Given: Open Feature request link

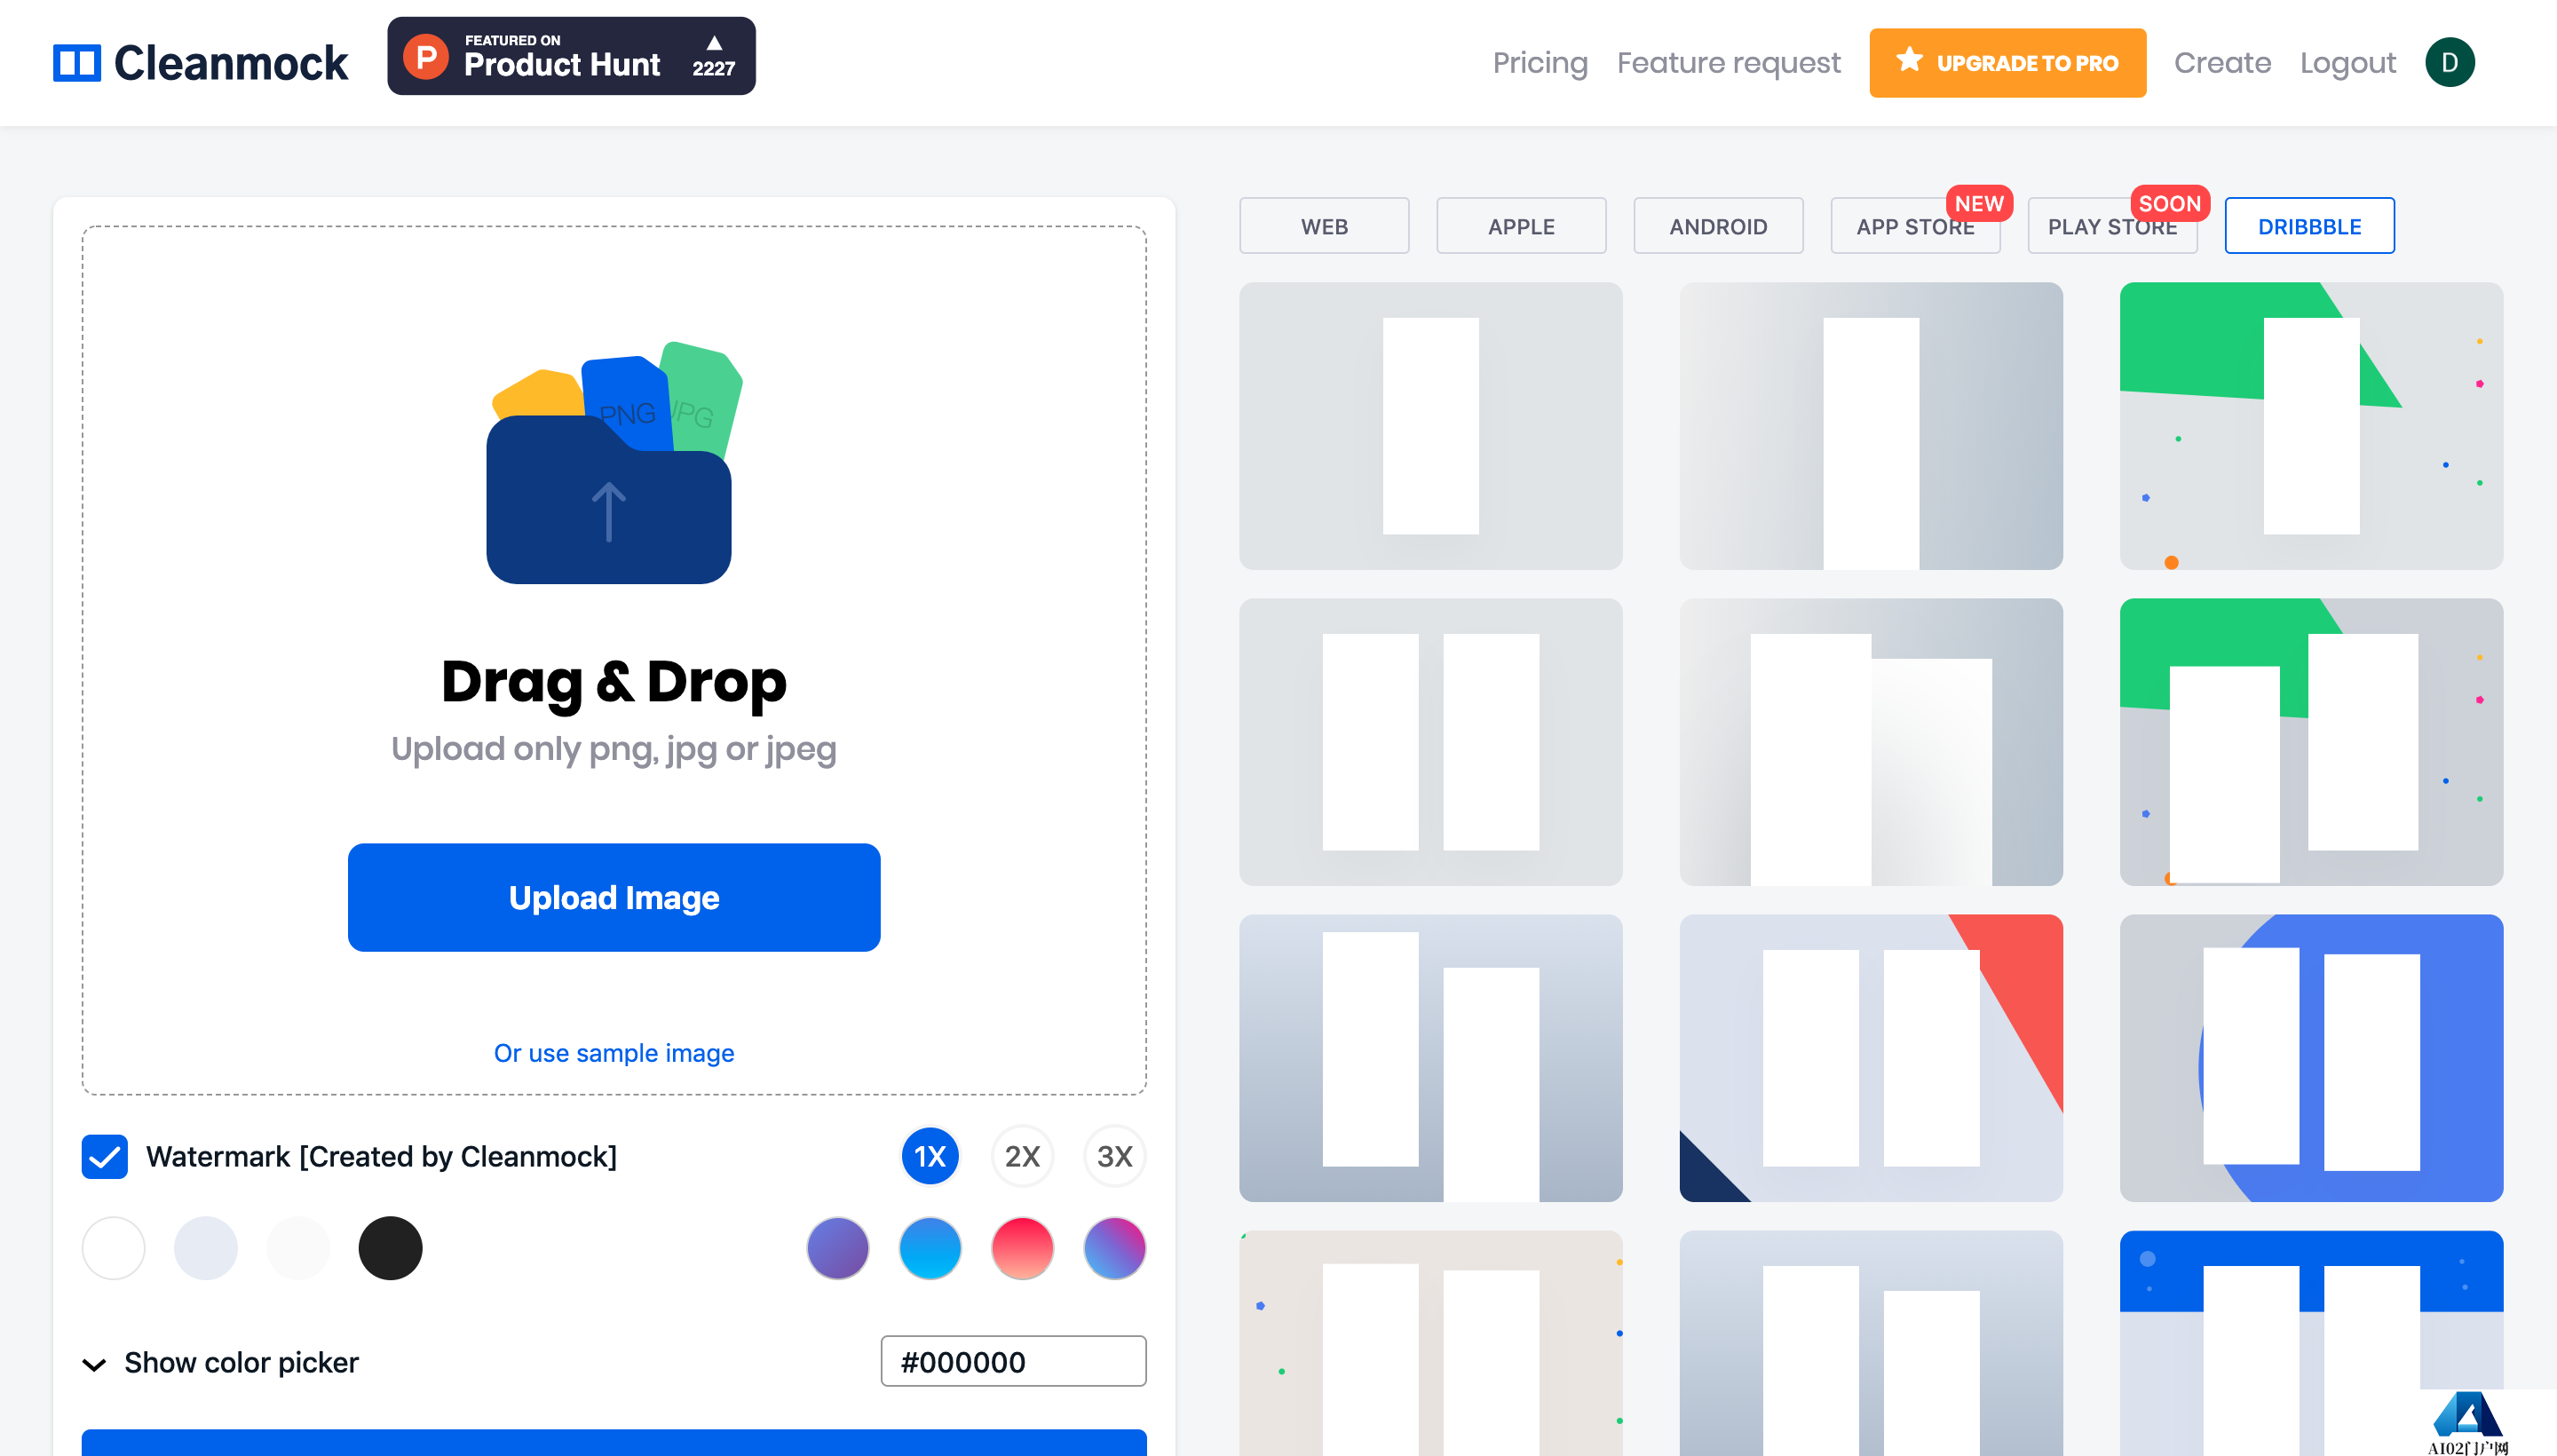Looking at the screenshot, I should click(1728, 62).
